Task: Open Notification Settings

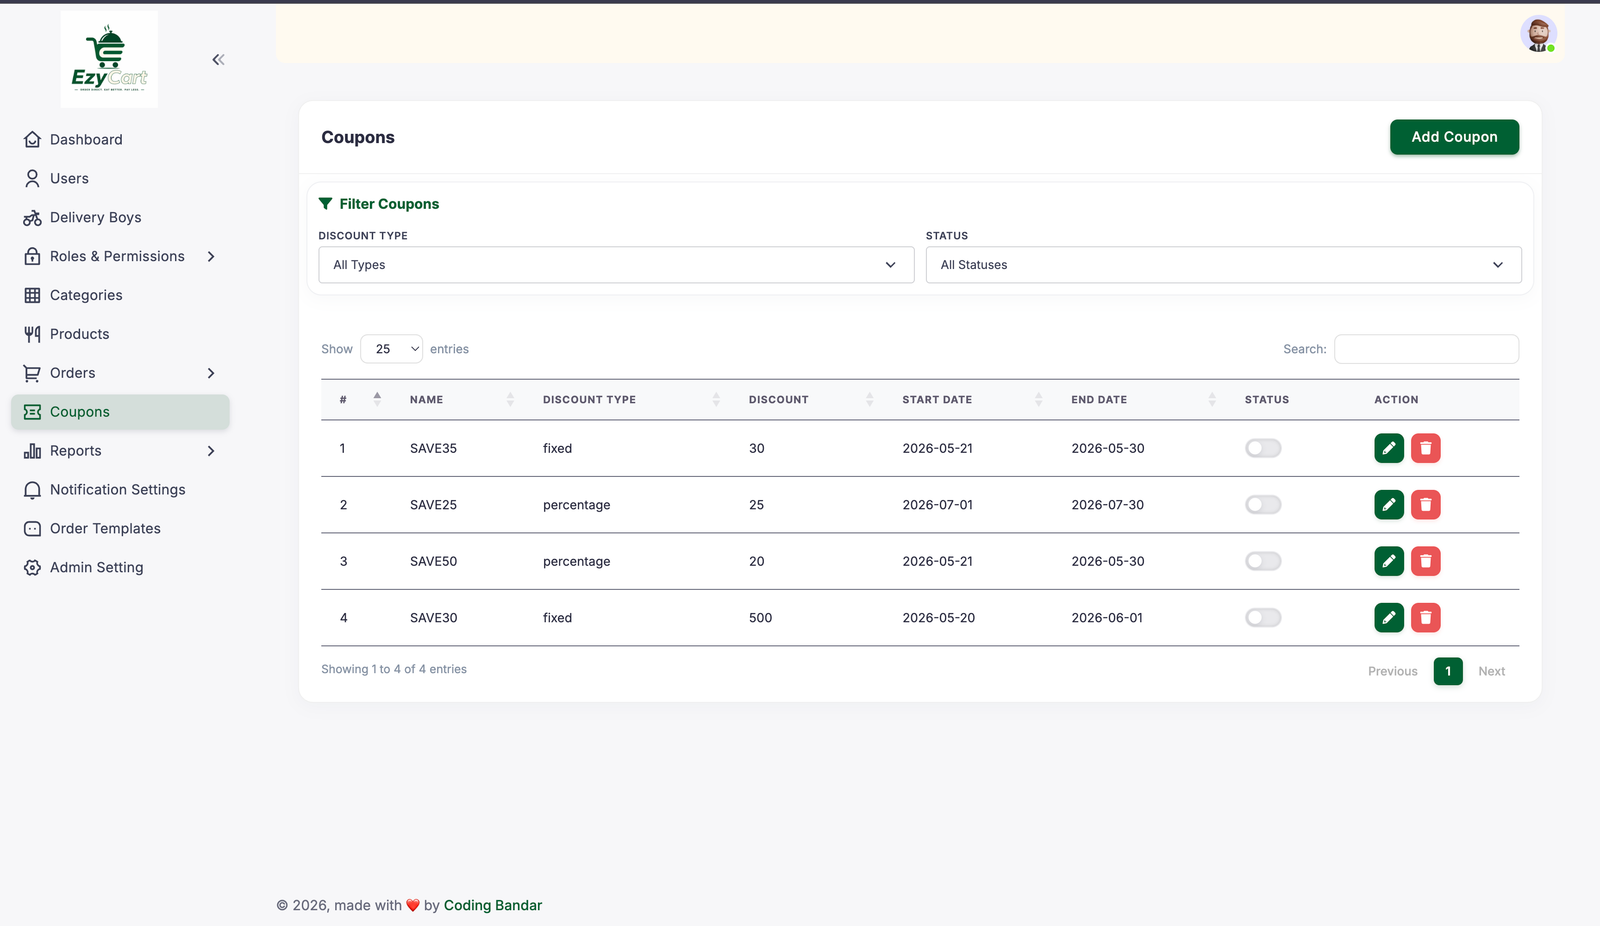Action: point(120,490)
